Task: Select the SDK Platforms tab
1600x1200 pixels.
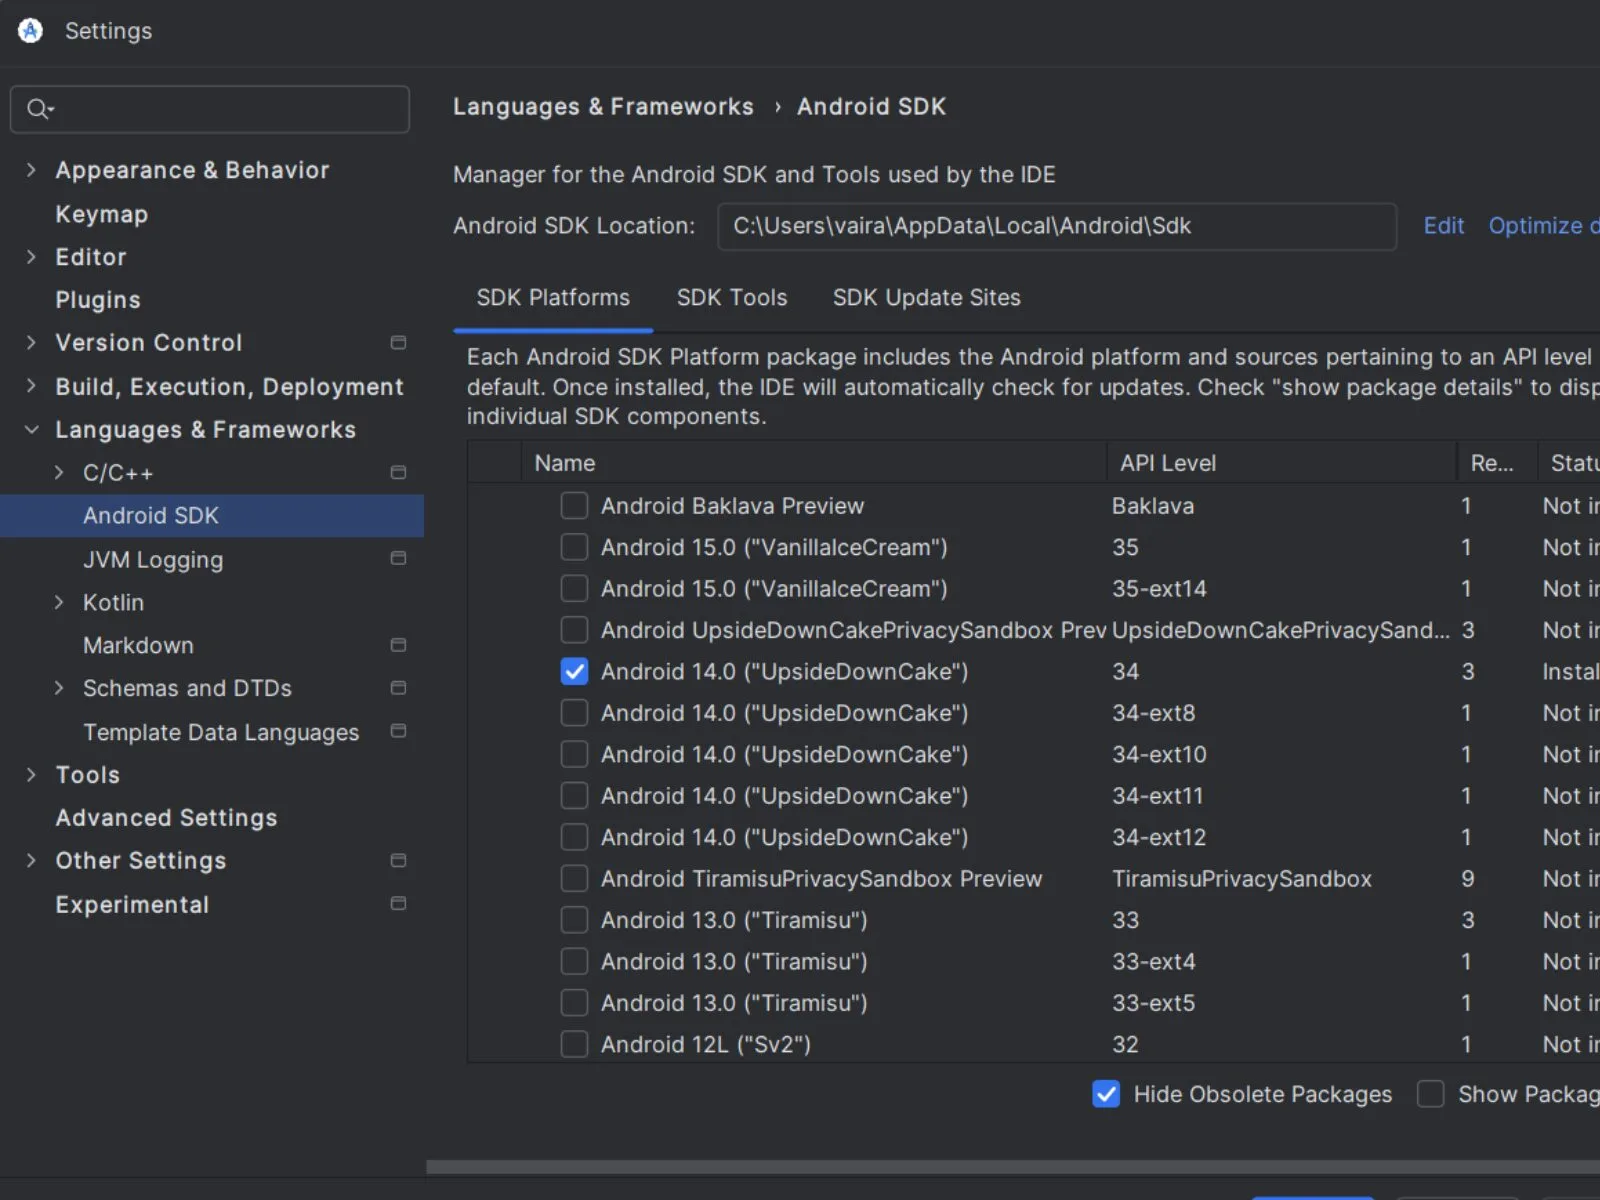Action: click(553, 298)
